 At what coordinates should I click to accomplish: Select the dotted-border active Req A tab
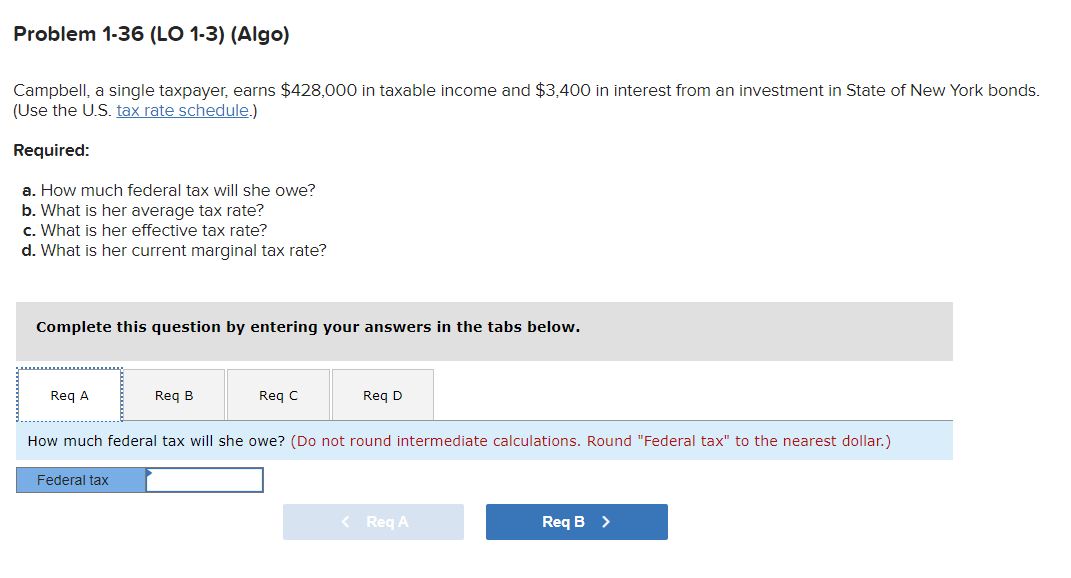(69, 394)
